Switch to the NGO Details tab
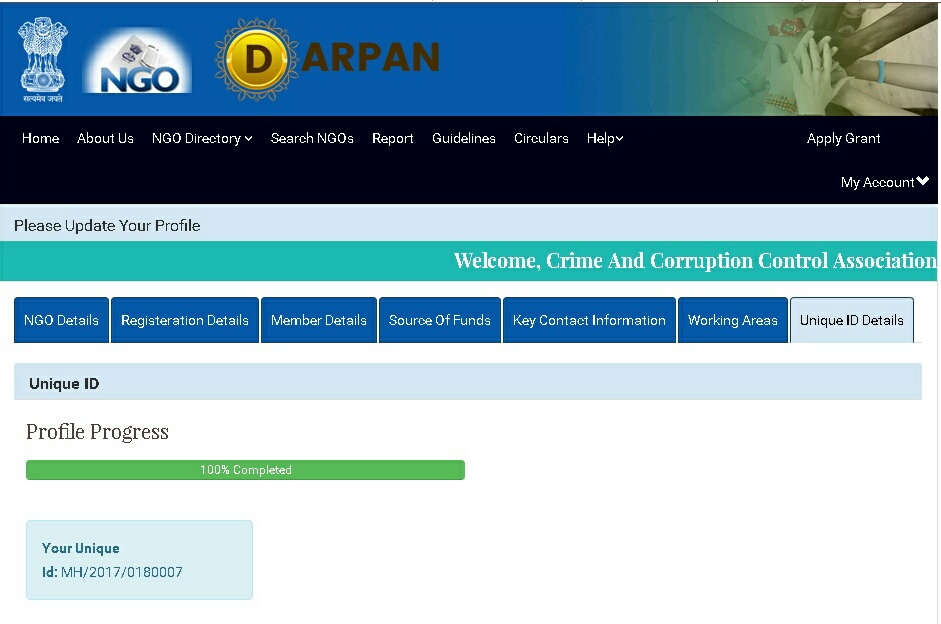This screenshot has height=624, width=941. (x=61, y=320)
